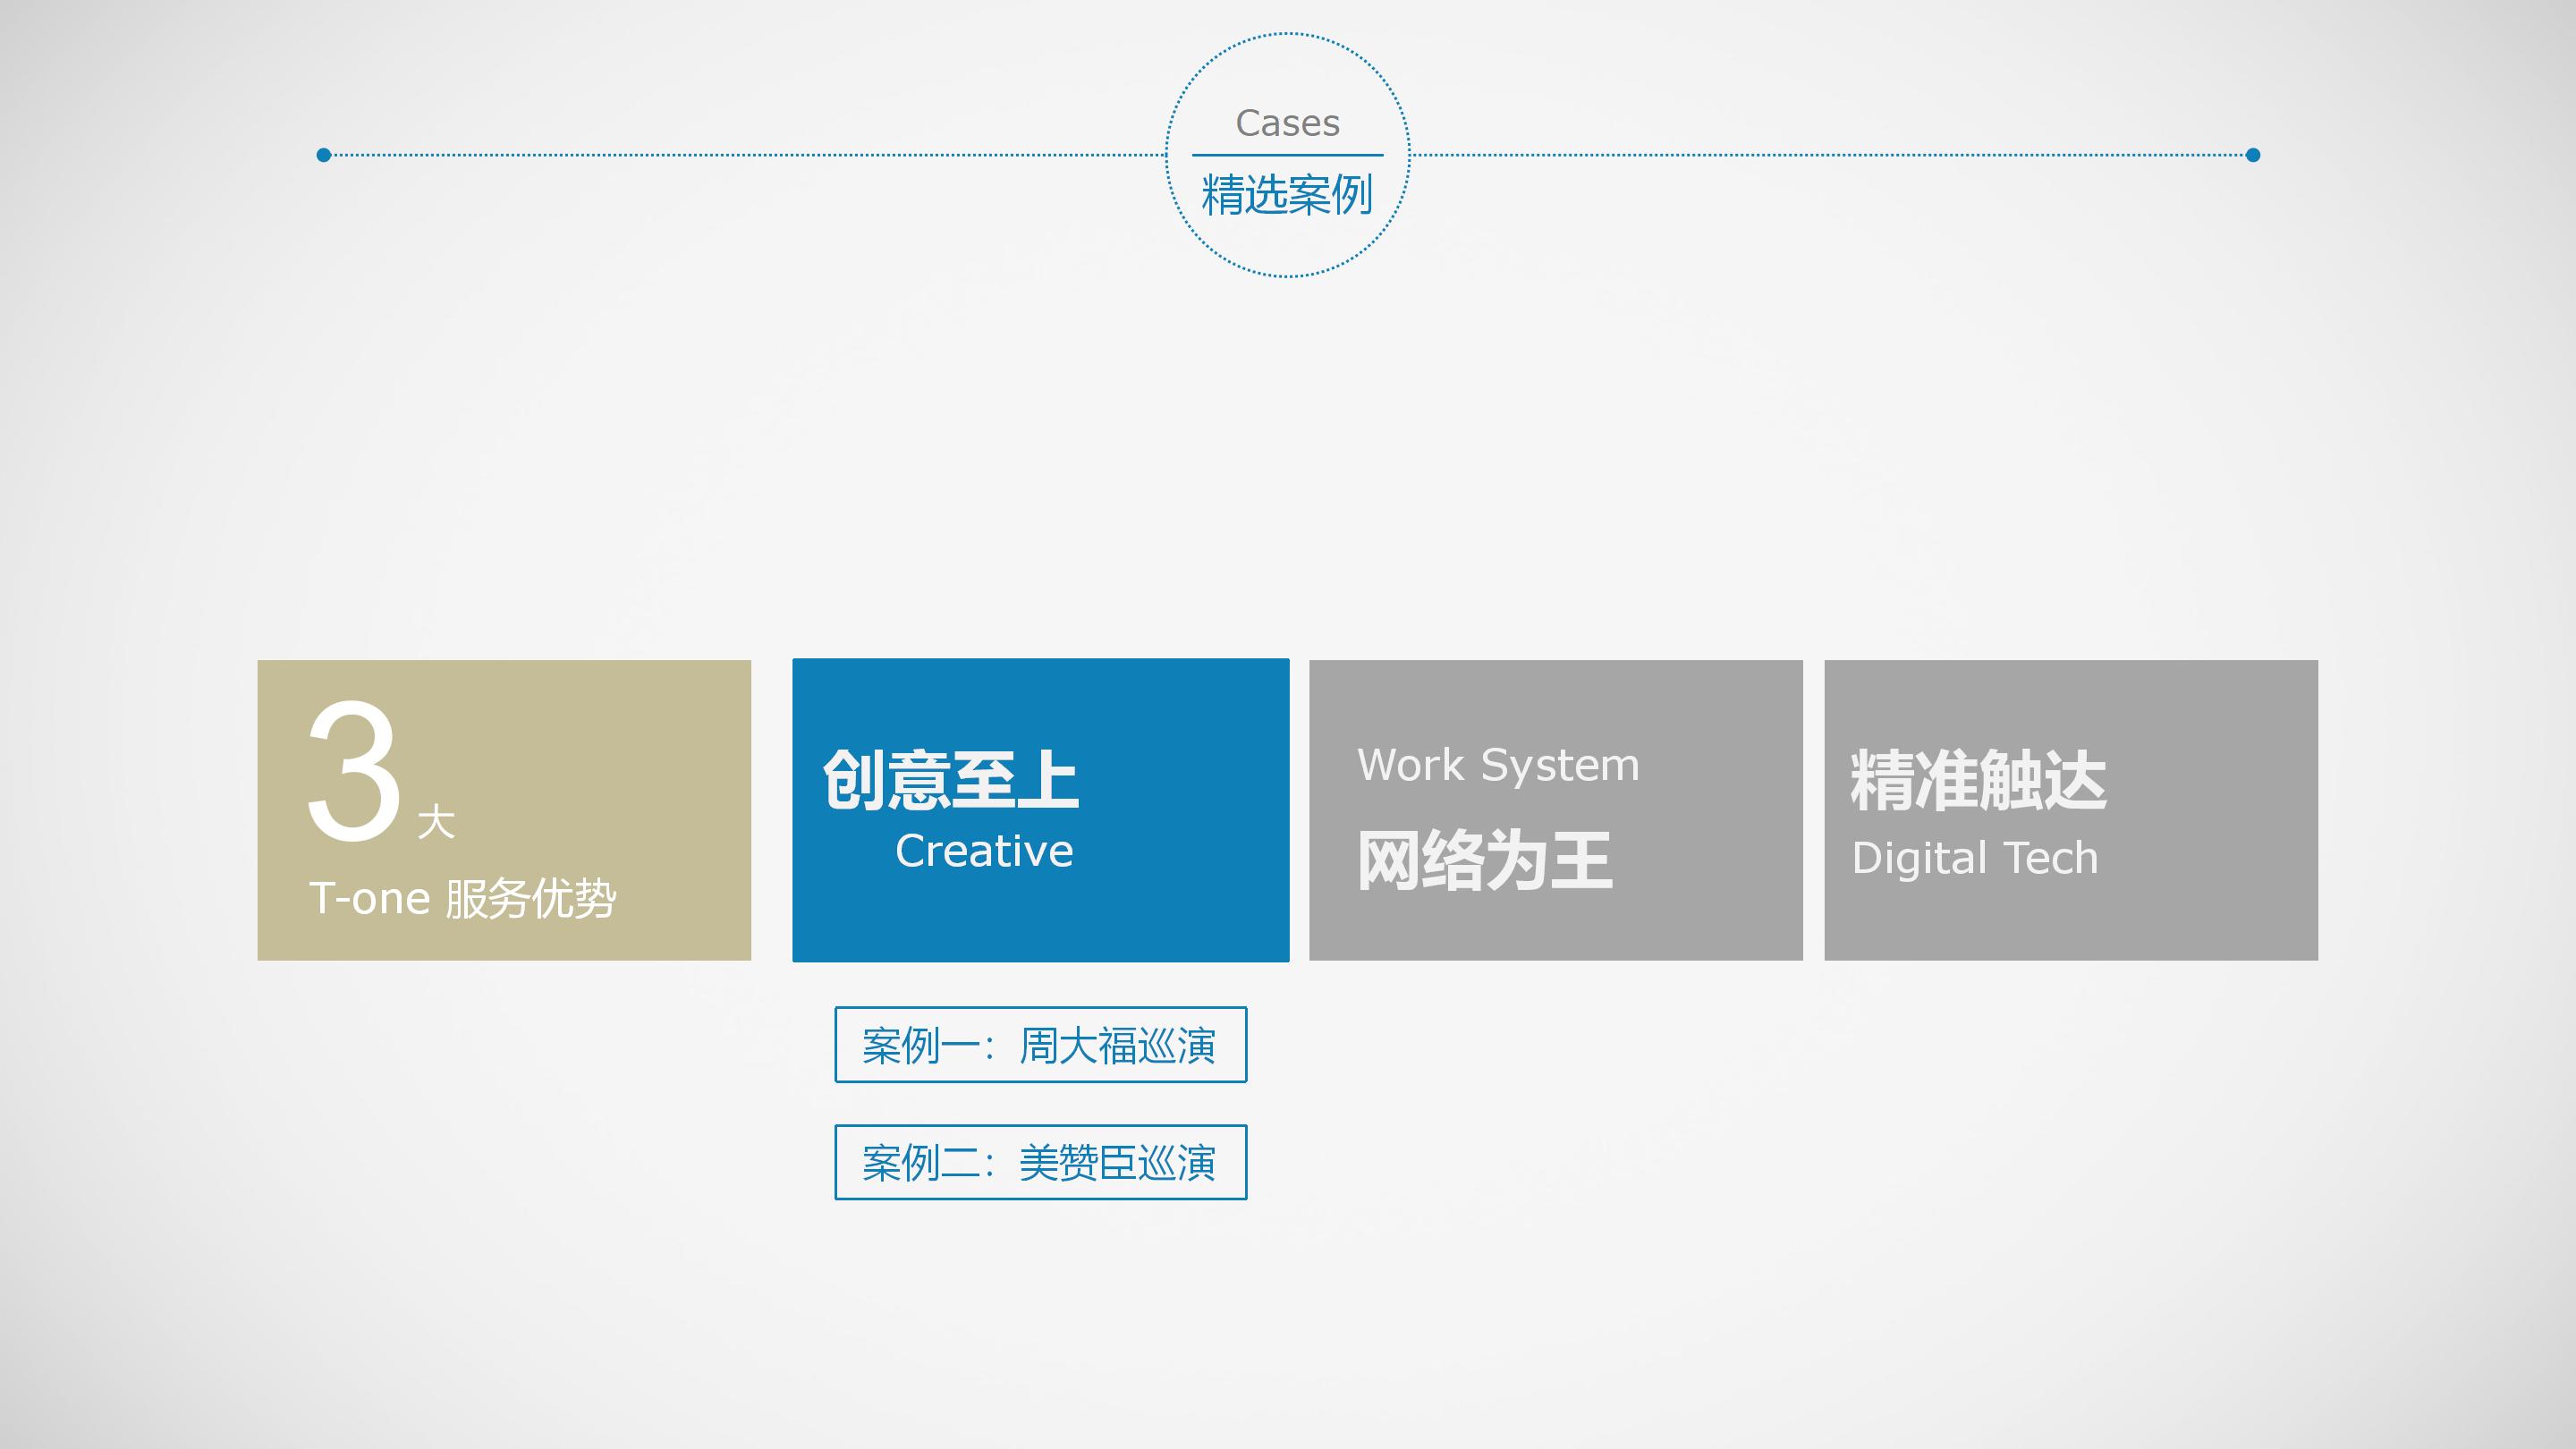Viewport: 2576px width, 1449px height.
Task: Click the T-one 服务优势 caption
Action: pyautogui.click(x=462, y=898)
